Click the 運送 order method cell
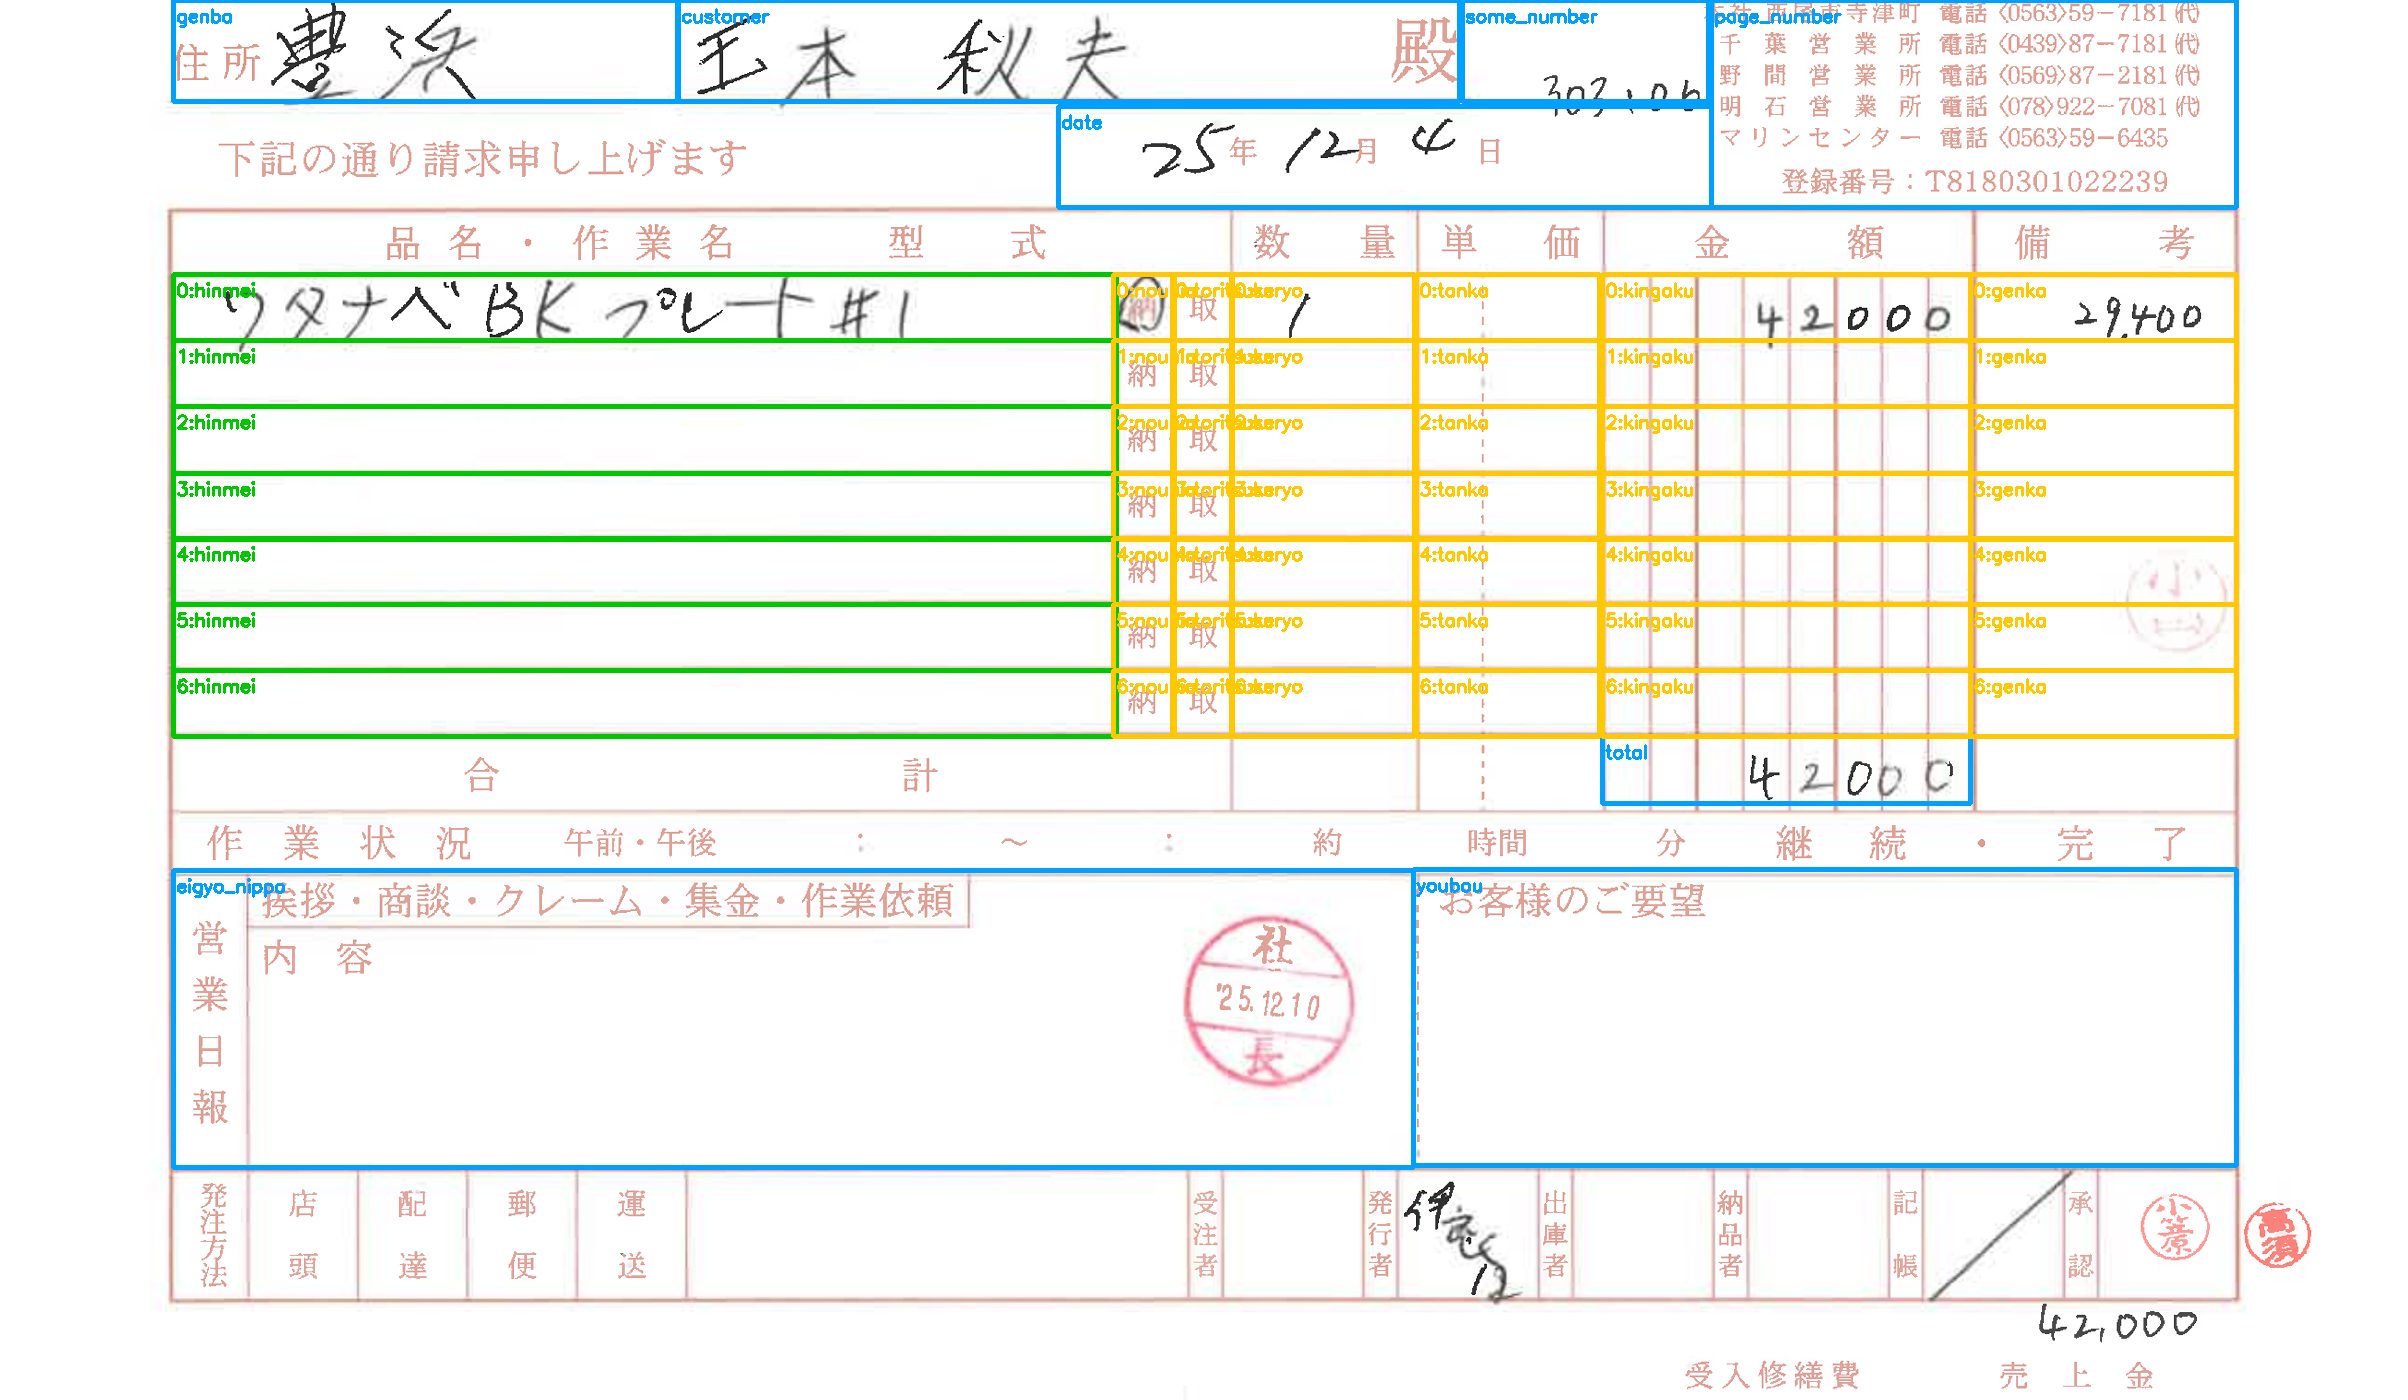 coord(631,1235)
